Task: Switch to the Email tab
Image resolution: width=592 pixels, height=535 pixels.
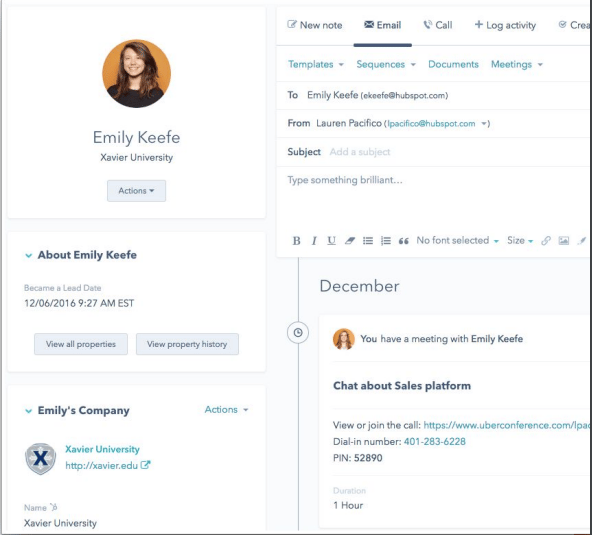Action: point(382,25)
